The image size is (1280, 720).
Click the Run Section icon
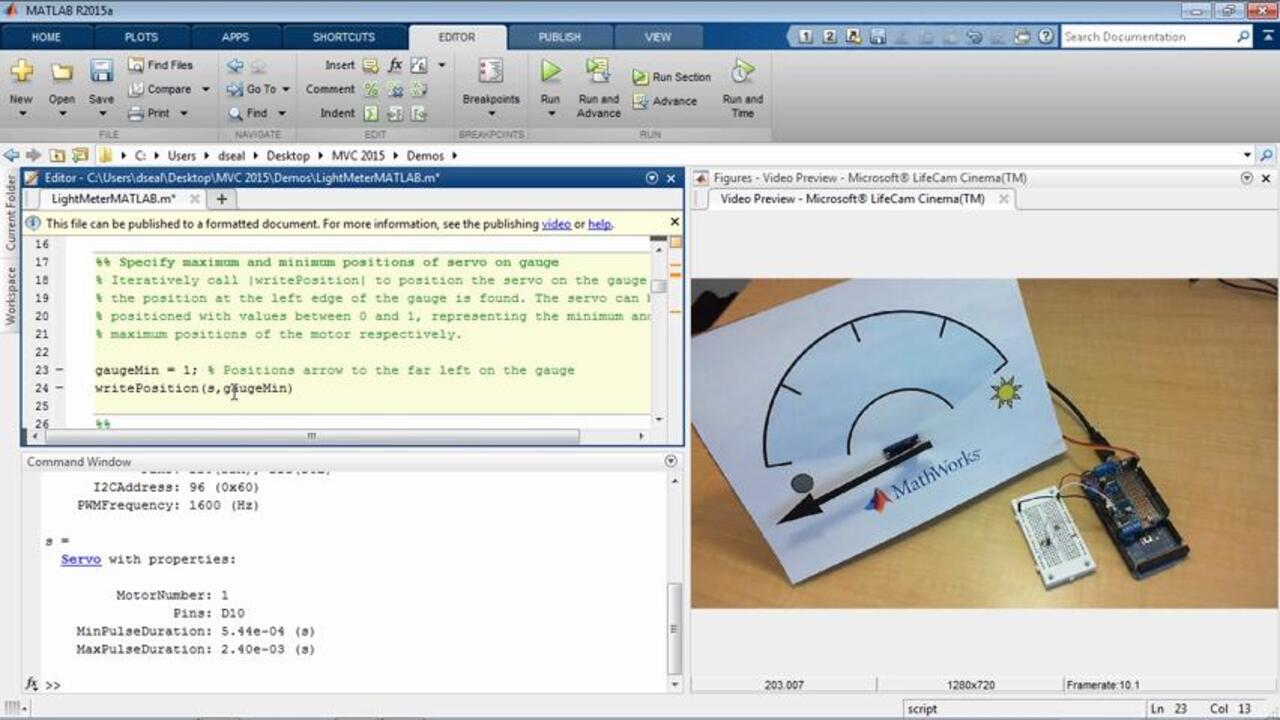click(x=641, y=77)
